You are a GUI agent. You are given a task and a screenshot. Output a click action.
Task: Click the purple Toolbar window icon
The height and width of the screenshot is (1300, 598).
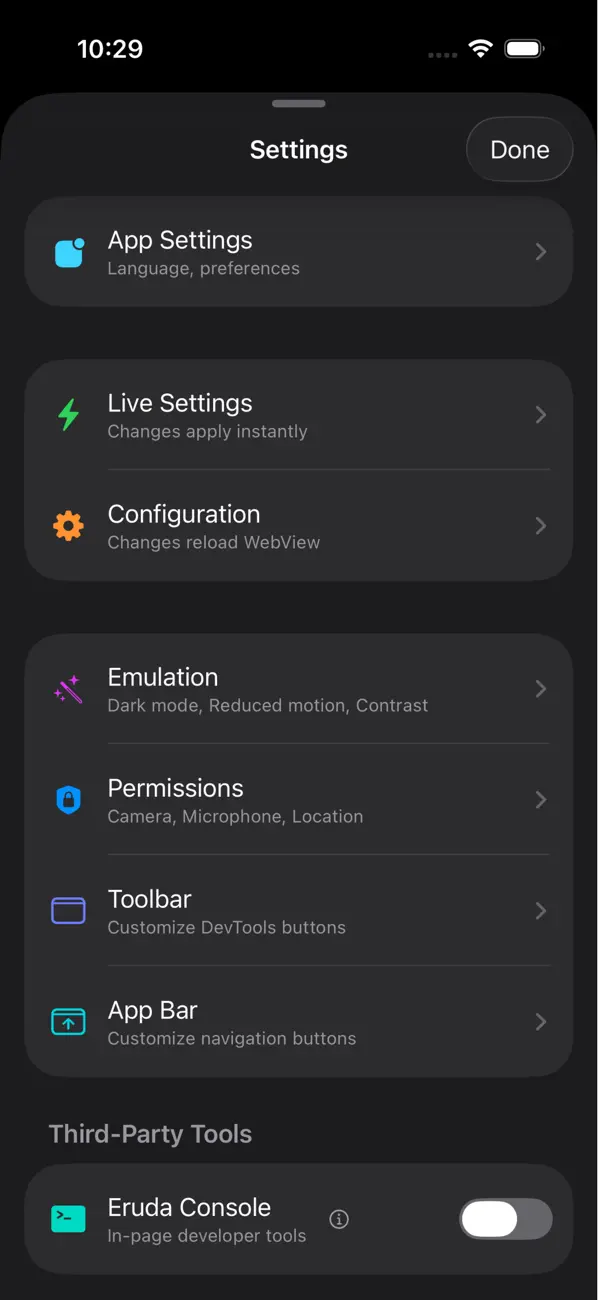click(x=68, y=910)
